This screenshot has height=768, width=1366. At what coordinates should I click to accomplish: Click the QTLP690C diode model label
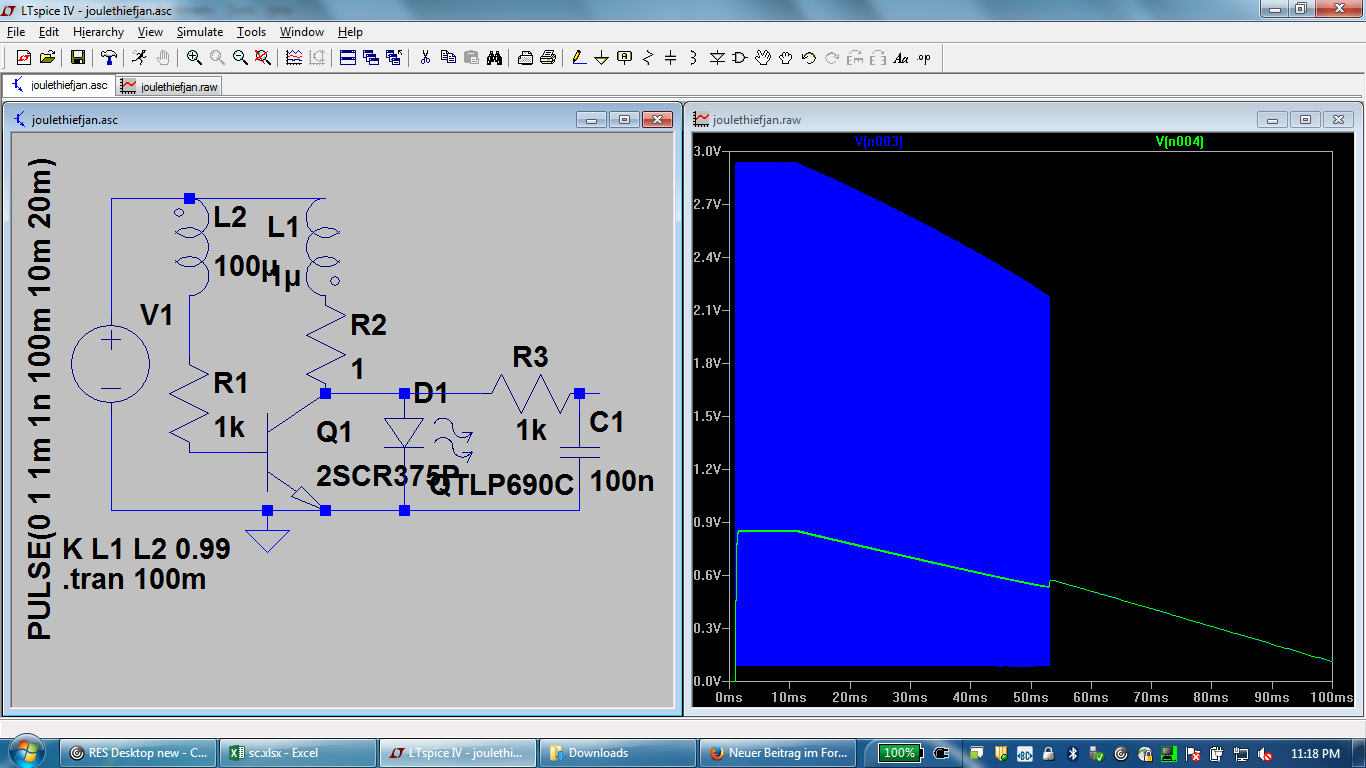pyautogui.click(x=502, y=485)
